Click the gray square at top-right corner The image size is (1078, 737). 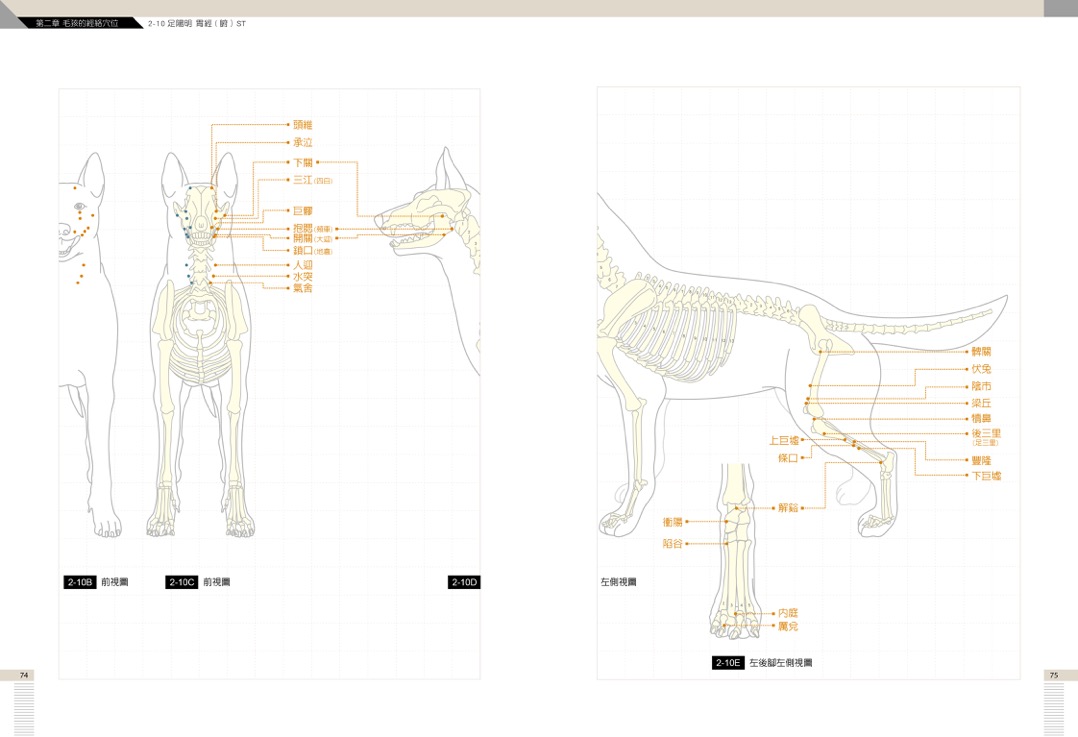point(1060,8)
